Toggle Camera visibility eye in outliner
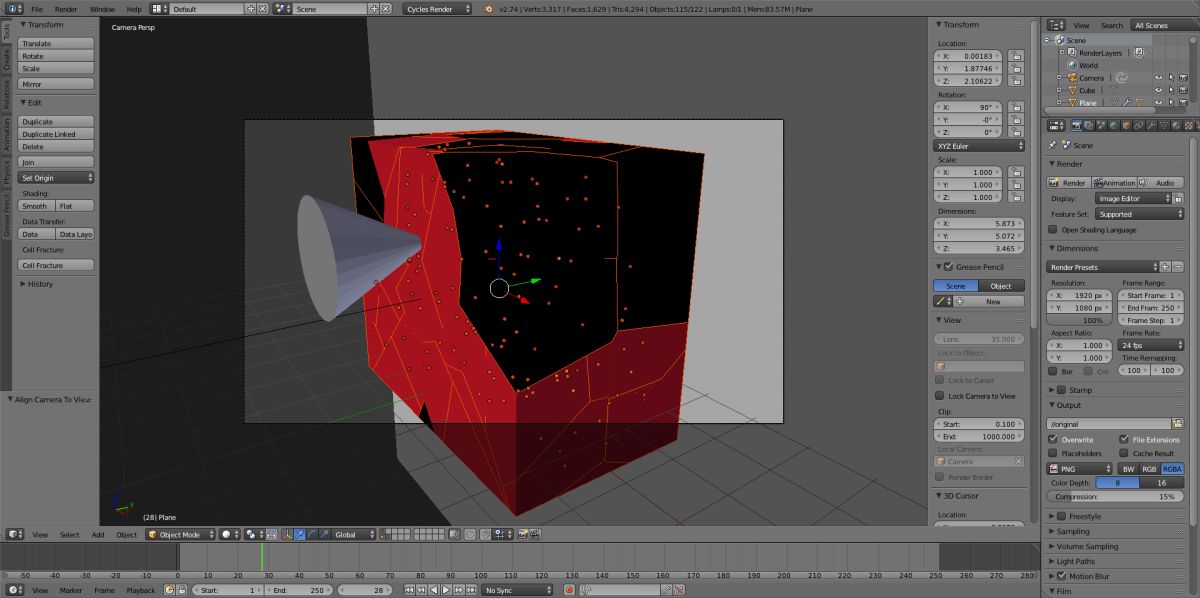The width and height of the screenshot is (1200, 598). (x=1158, y=77)
